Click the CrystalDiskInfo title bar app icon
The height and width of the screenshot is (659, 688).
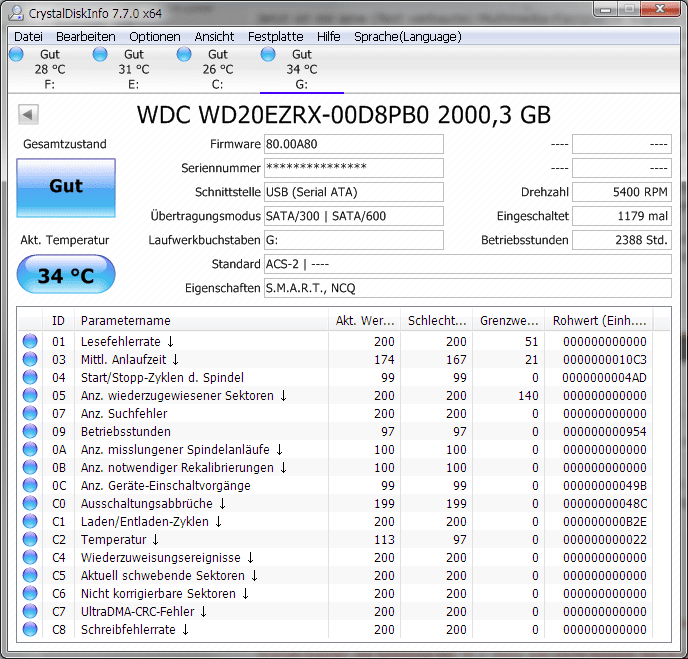(16, 13)
